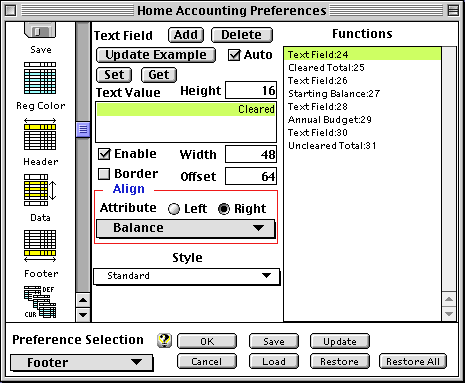Open the Footer preferences icon
This screenshot has width=465, height=383.
(x=40, y=246)
